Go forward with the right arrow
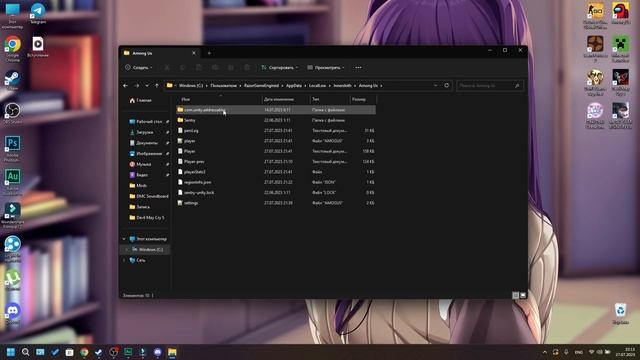The image size is (640, 360). 137,86
